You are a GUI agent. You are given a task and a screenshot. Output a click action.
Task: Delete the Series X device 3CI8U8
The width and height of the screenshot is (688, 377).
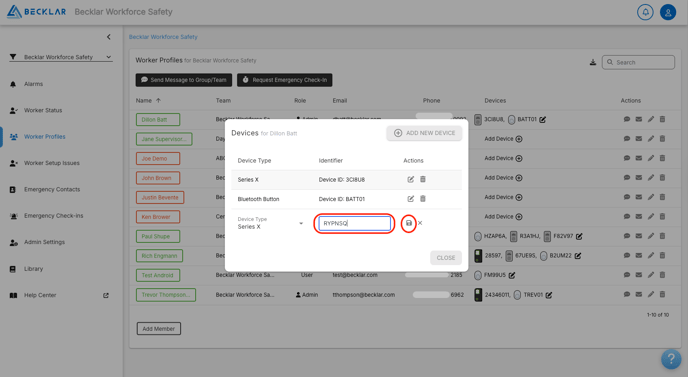coord(423,179)
